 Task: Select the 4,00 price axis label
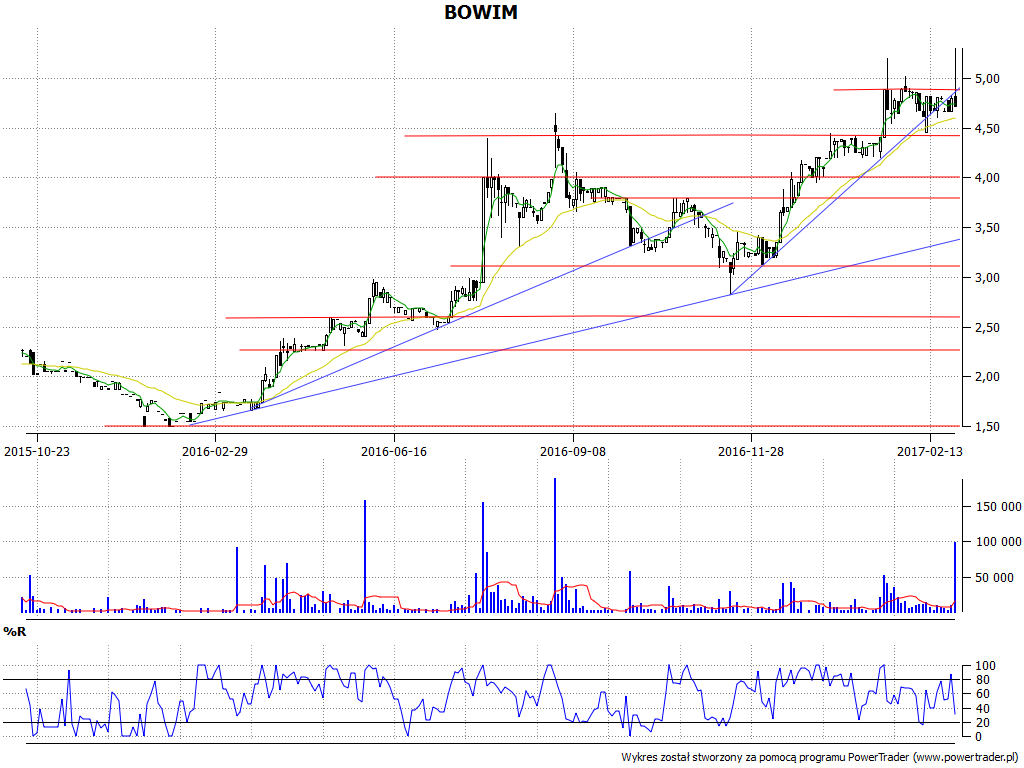coord(987,178)
